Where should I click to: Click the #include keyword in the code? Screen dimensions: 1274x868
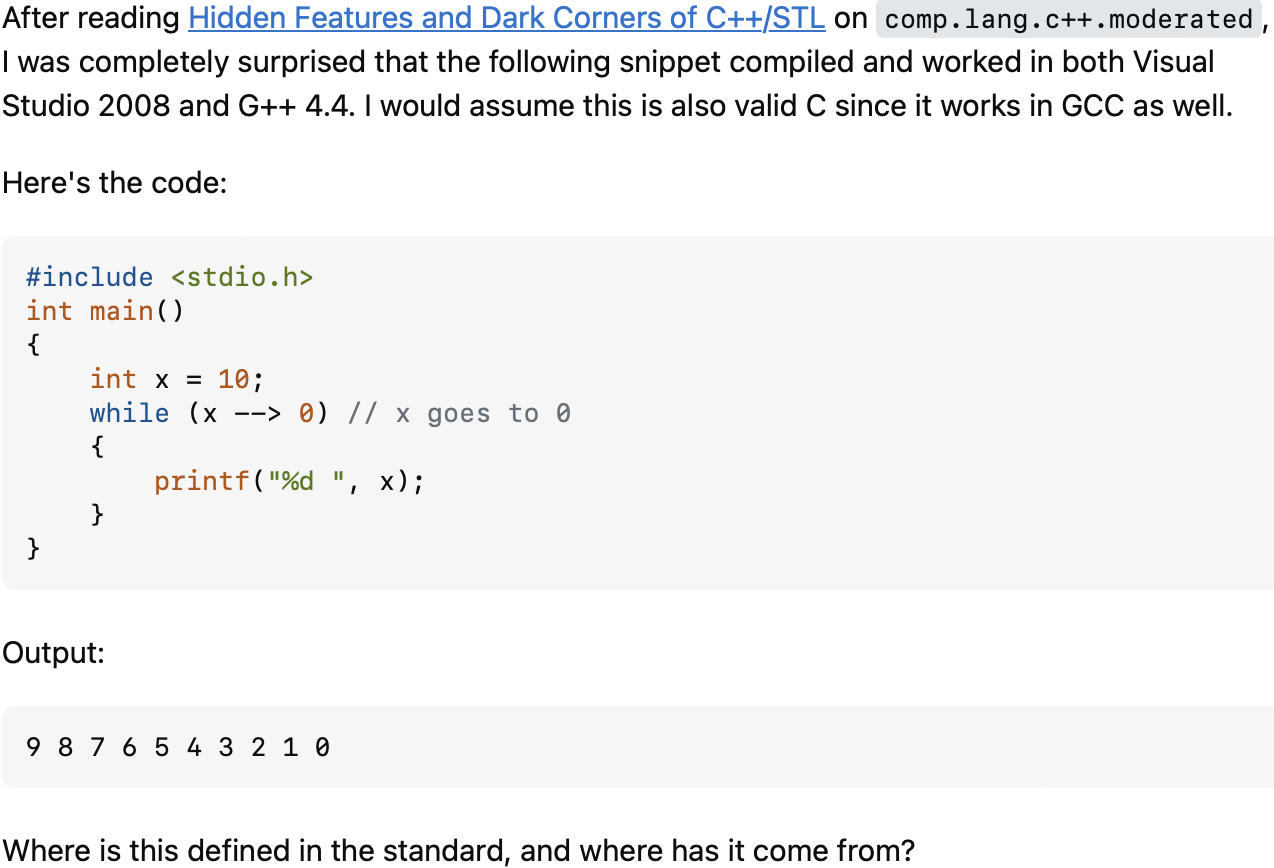tap(90, 277)
